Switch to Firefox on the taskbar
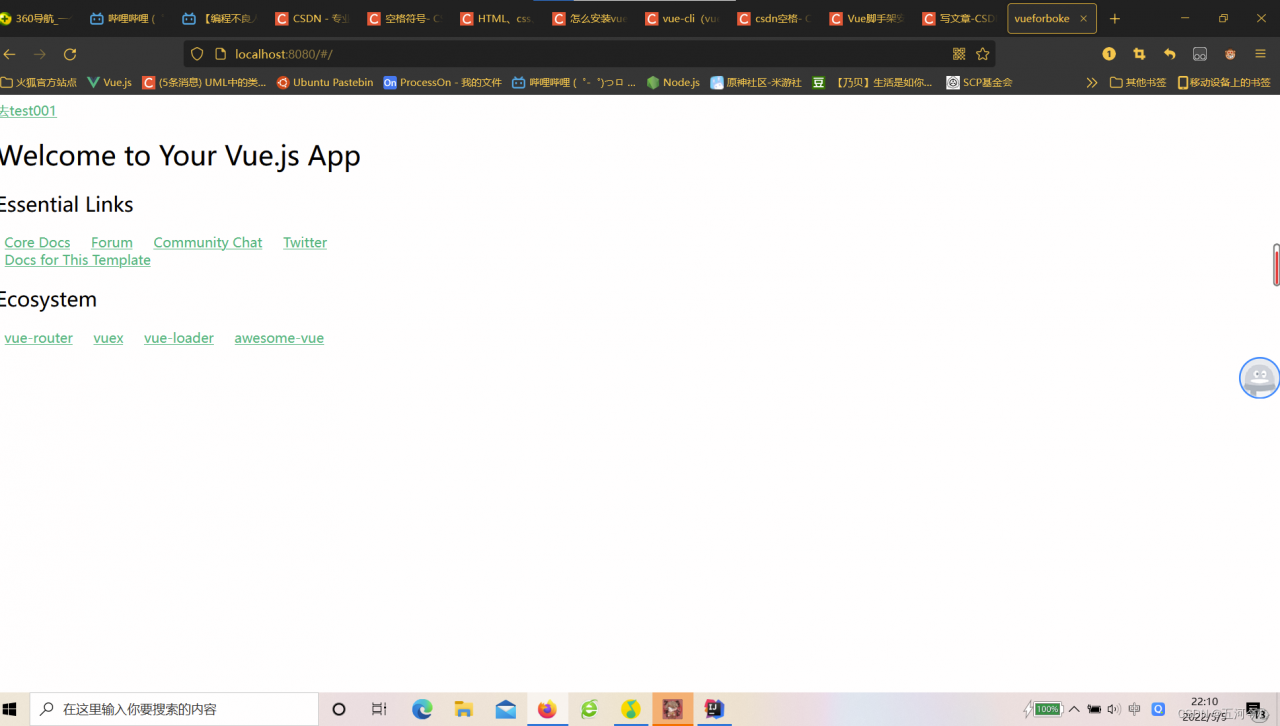Screen dimensions: 1280x726 tap(547, 709)
